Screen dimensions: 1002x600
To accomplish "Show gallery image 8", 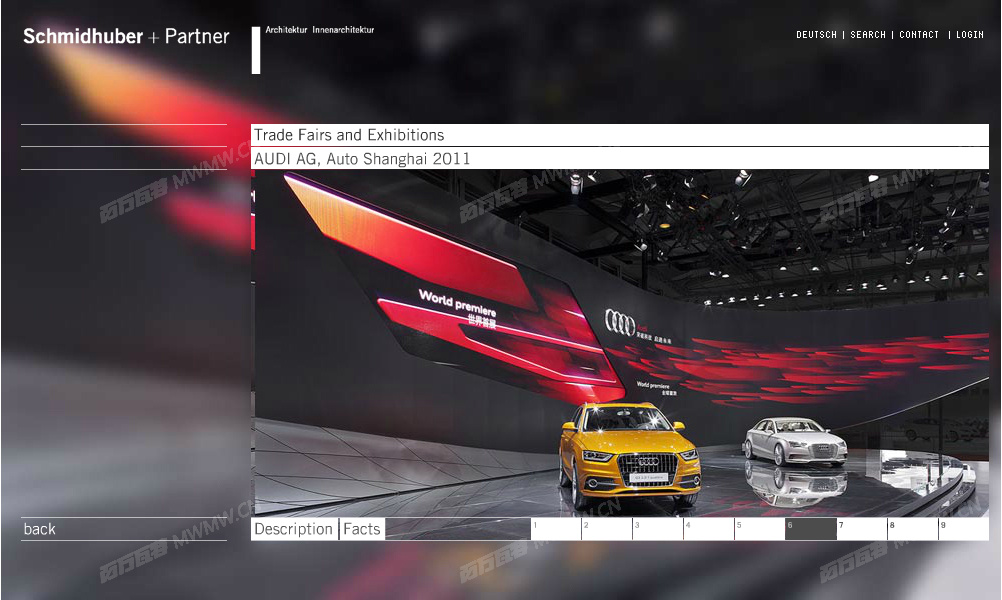I will click(913, 529).
